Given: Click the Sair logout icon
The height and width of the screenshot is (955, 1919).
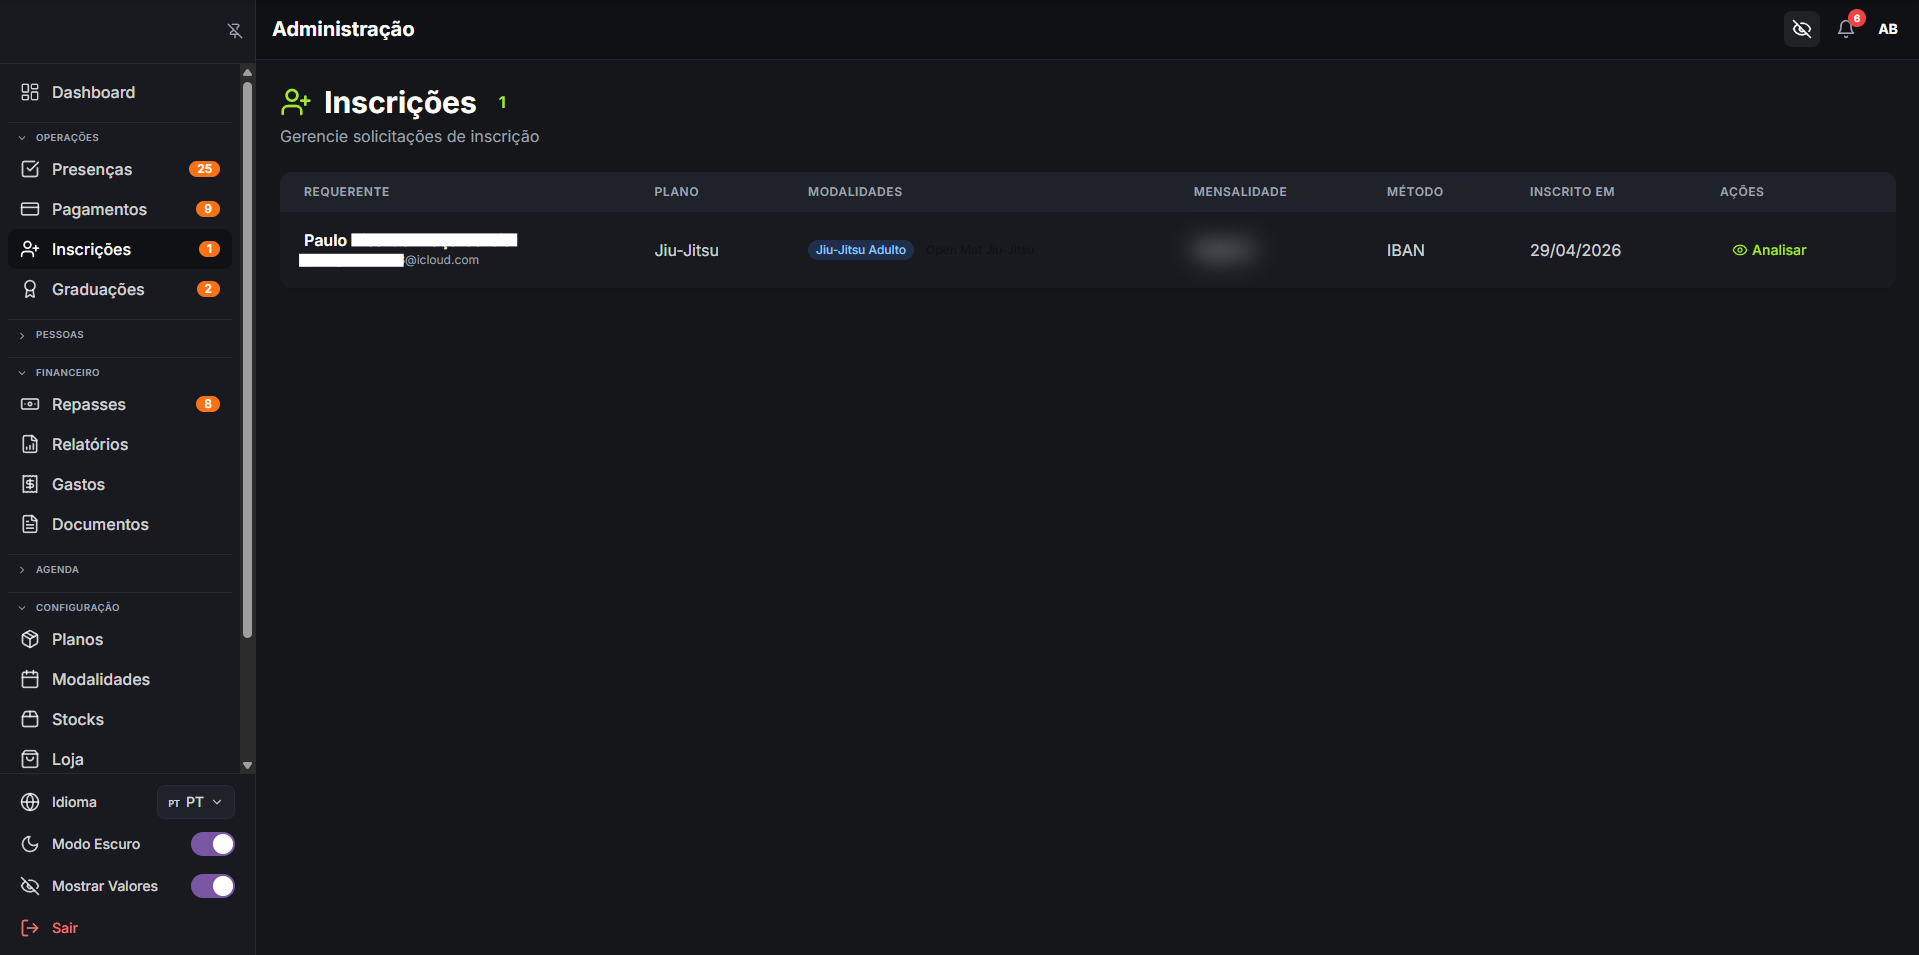Looking at the screenshot, I should click(x=30, y=928).
